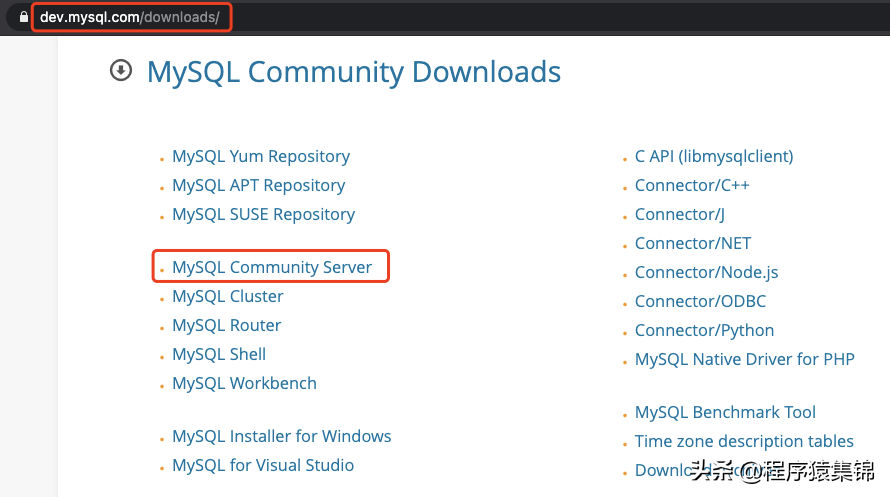Open Time zone description tables link
The image size is (890, 497).
[x=744, y=441]
